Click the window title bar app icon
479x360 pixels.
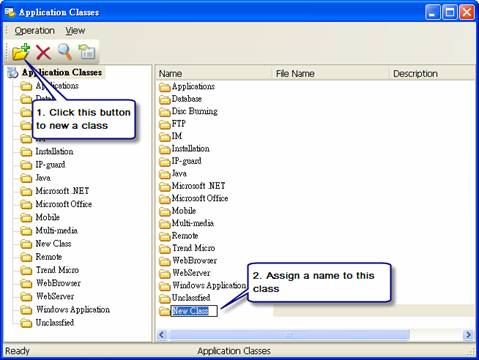10,12
